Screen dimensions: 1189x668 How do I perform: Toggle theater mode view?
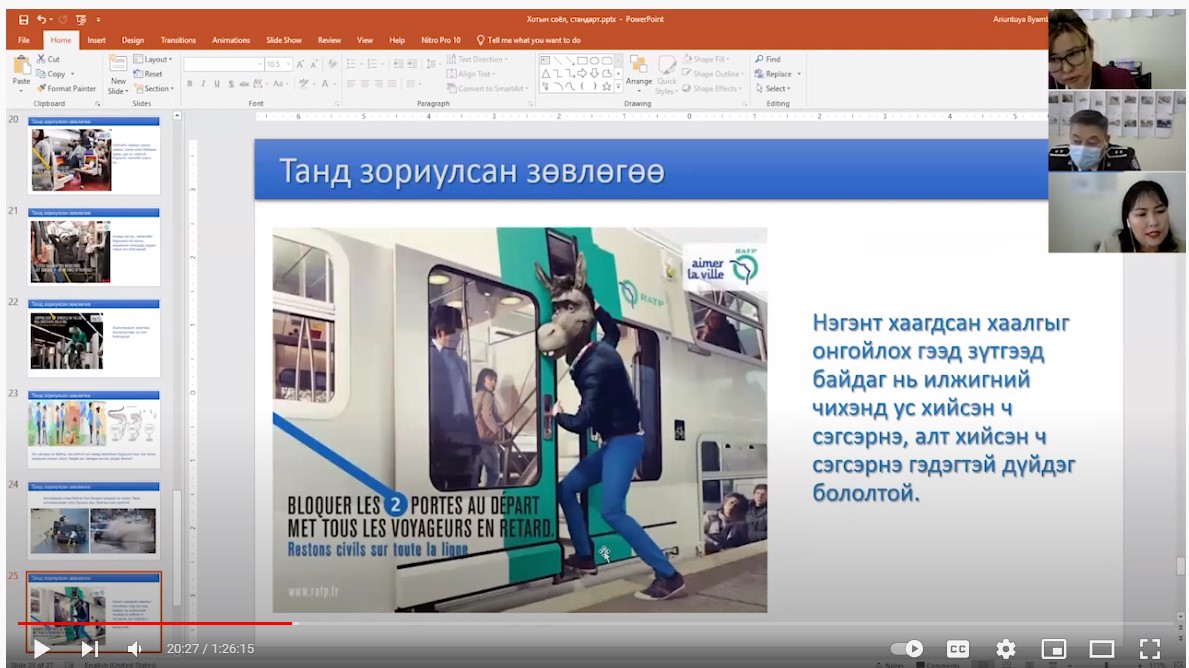(x=1101, y=649)
